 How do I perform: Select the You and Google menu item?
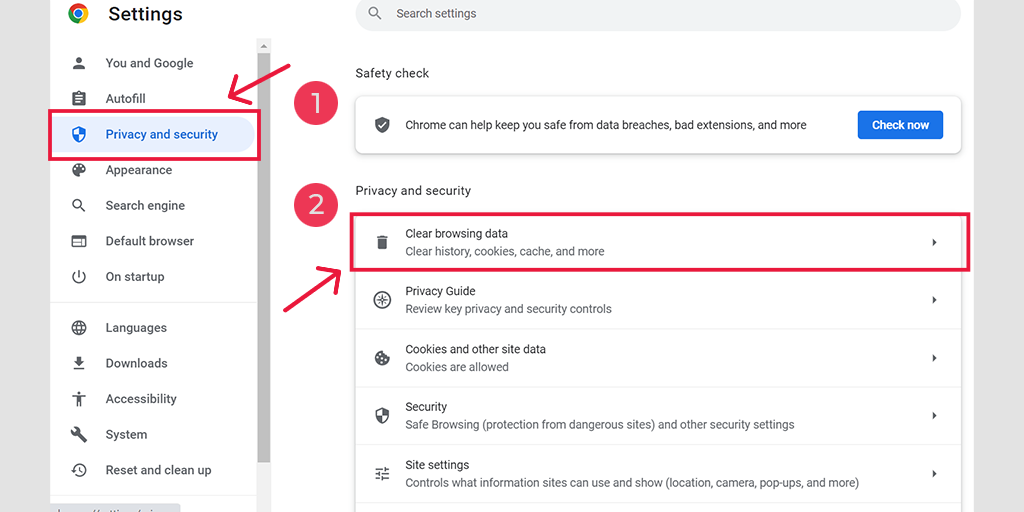click(x=149, y=63)
